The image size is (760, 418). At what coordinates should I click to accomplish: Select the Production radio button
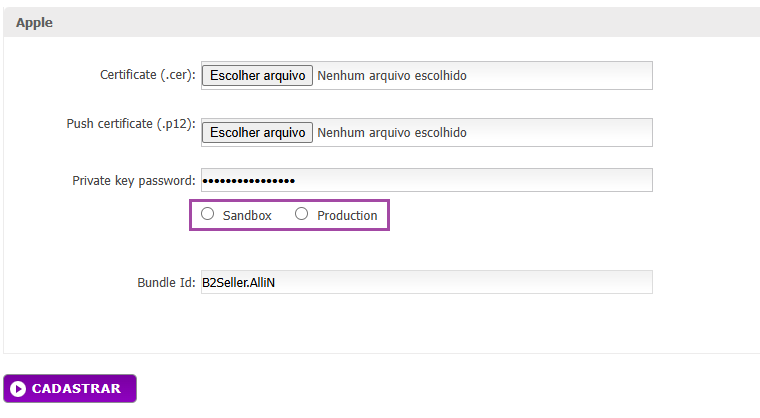click(301, 214)
